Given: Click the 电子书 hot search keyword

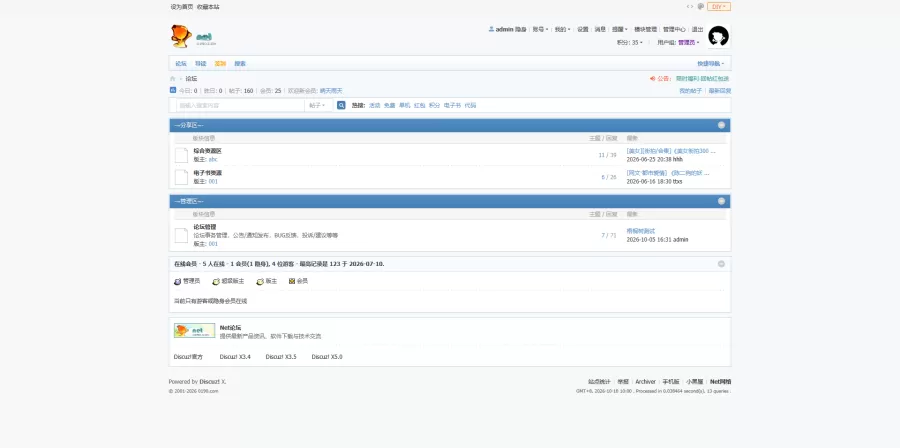Looking at the screenshot, I should [x=452, y=106].
